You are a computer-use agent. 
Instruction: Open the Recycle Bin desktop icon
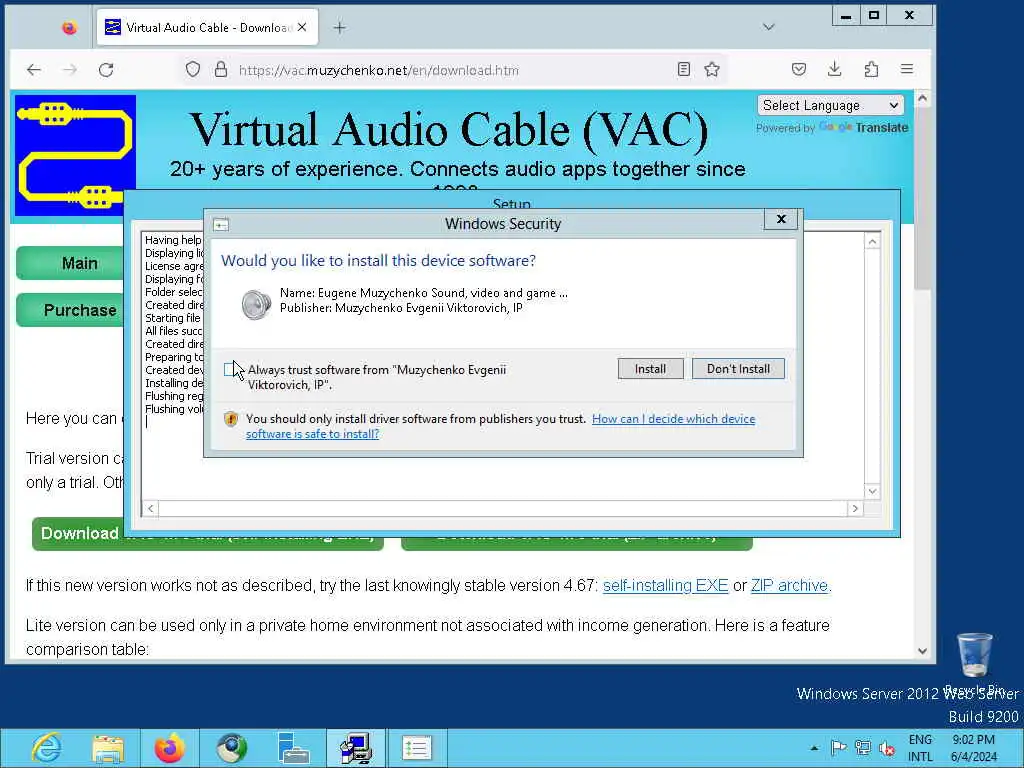click(x=974, y=661)
